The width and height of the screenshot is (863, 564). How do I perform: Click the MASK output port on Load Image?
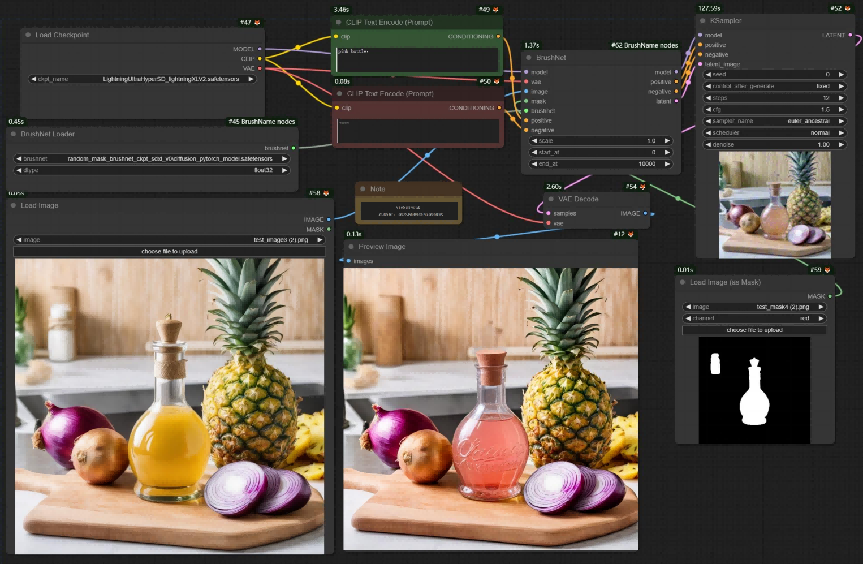[x=329, y=229]
